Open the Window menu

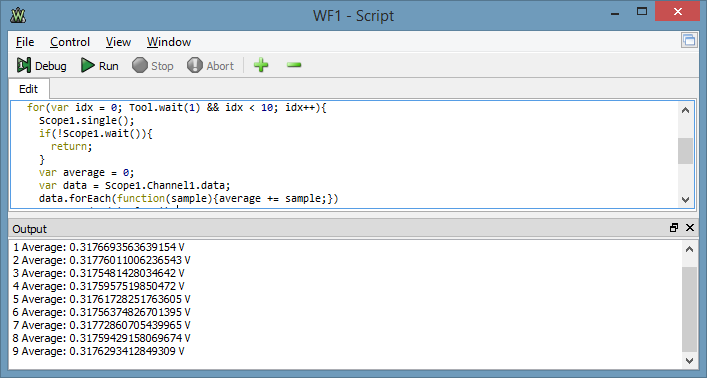point(169,42)
